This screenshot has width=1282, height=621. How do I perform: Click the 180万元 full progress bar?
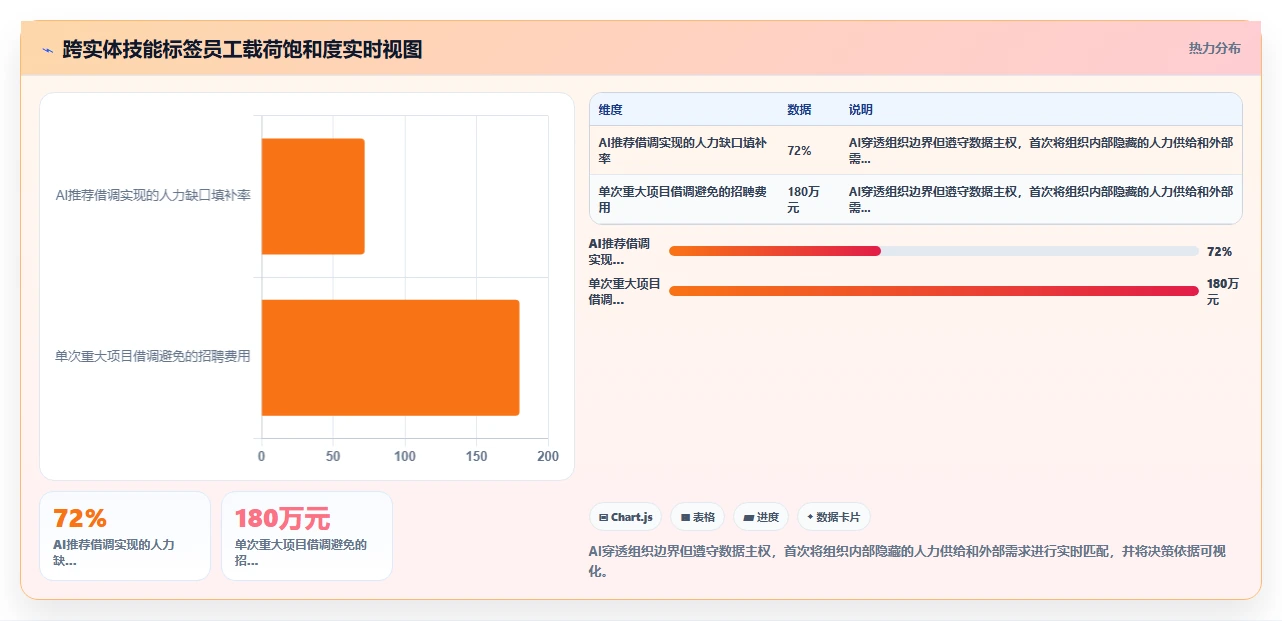tap(933, 291)
